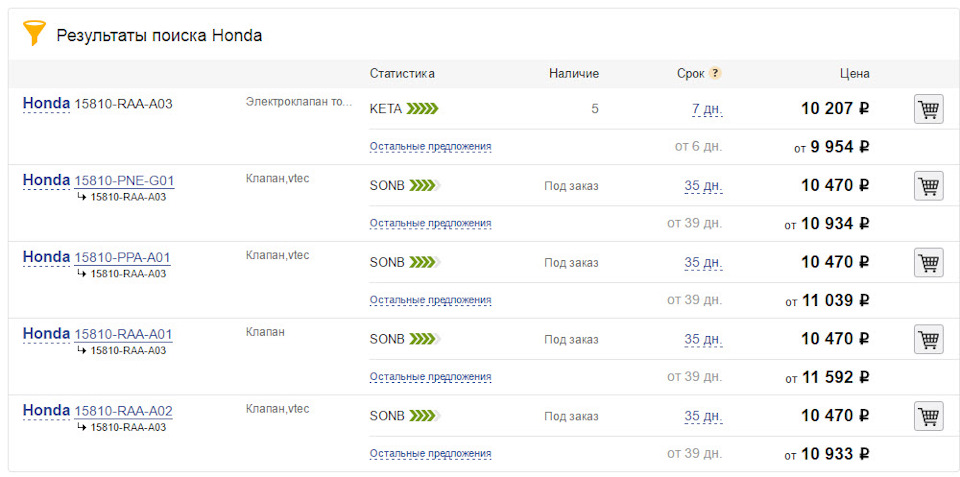The height and width of the screenshot is (477, 960).
Task: Open part number 15810-RAA-A02 link
Action: 123,411
